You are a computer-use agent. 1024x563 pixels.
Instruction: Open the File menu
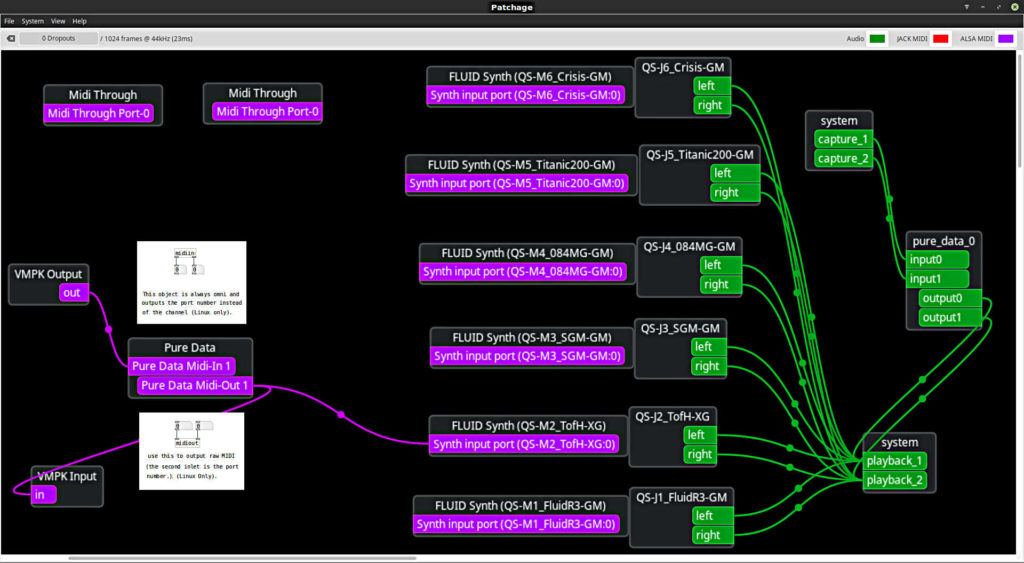[x=9, y=21]
